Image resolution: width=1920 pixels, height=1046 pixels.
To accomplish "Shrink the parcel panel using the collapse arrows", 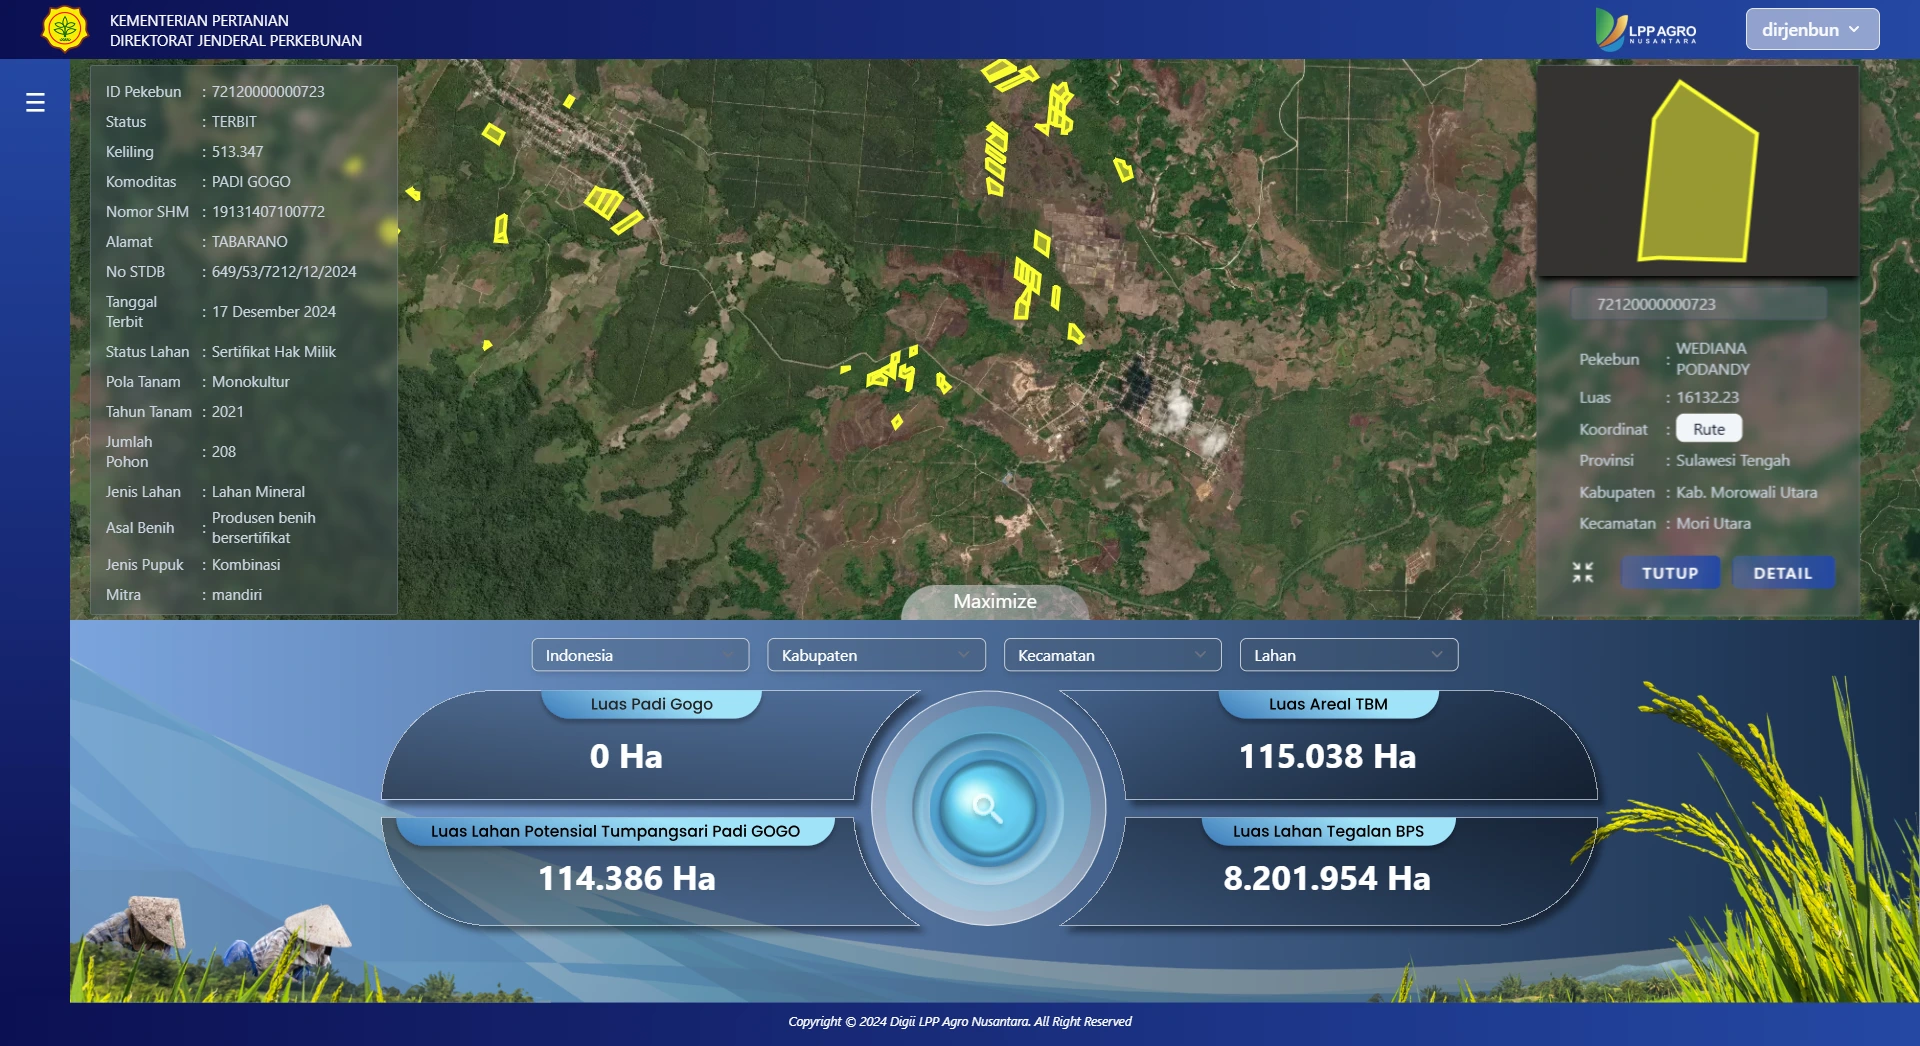I will point(1583,572).
